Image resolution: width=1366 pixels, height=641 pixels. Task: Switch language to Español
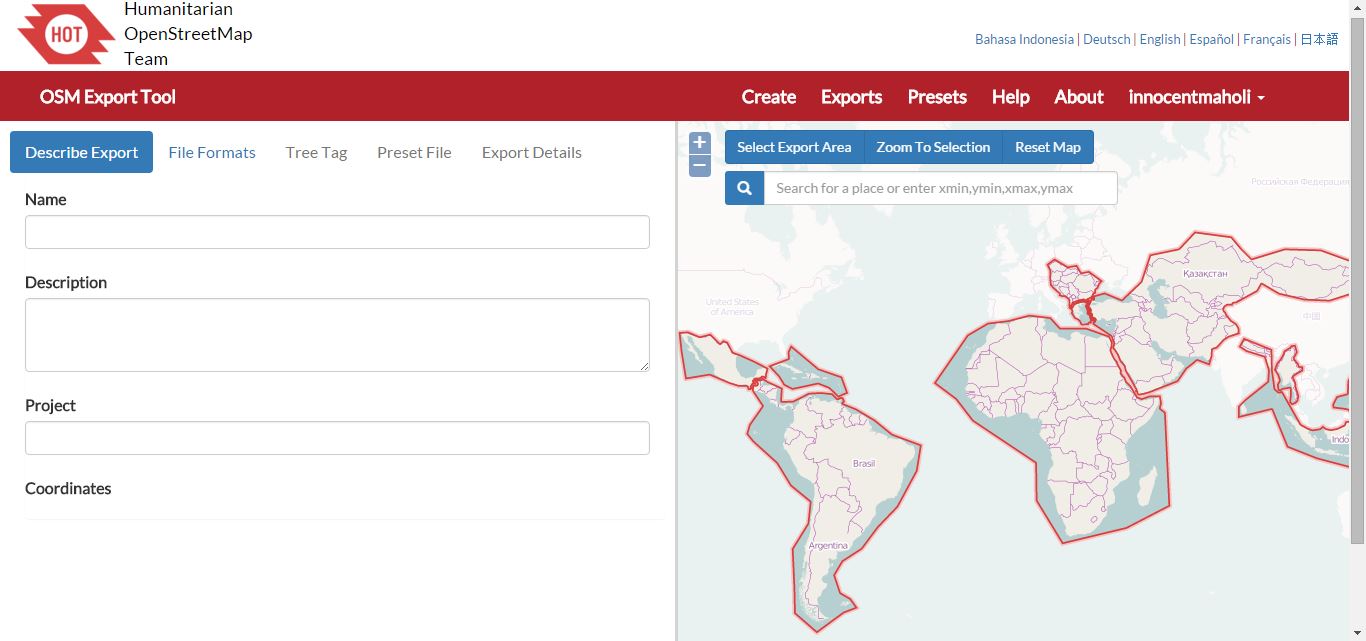tap(1212, 39)
